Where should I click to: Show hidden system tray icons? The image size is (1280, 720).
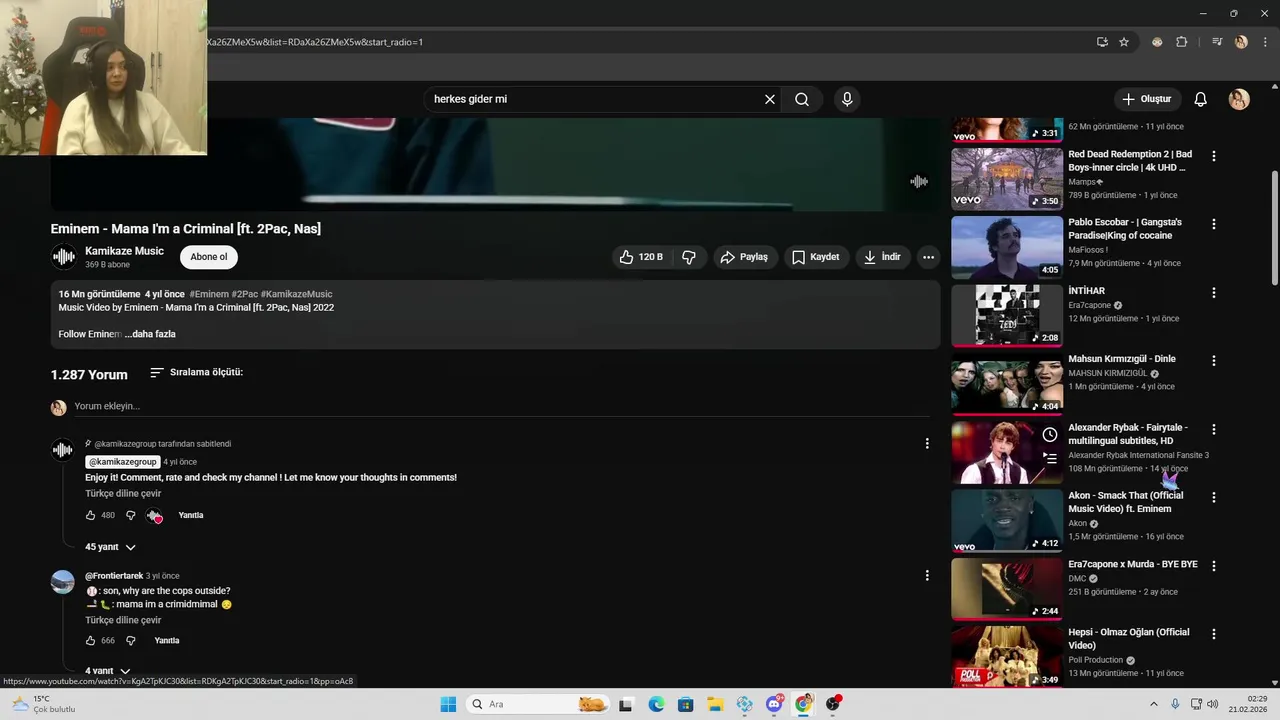[x=1153, y=704]
